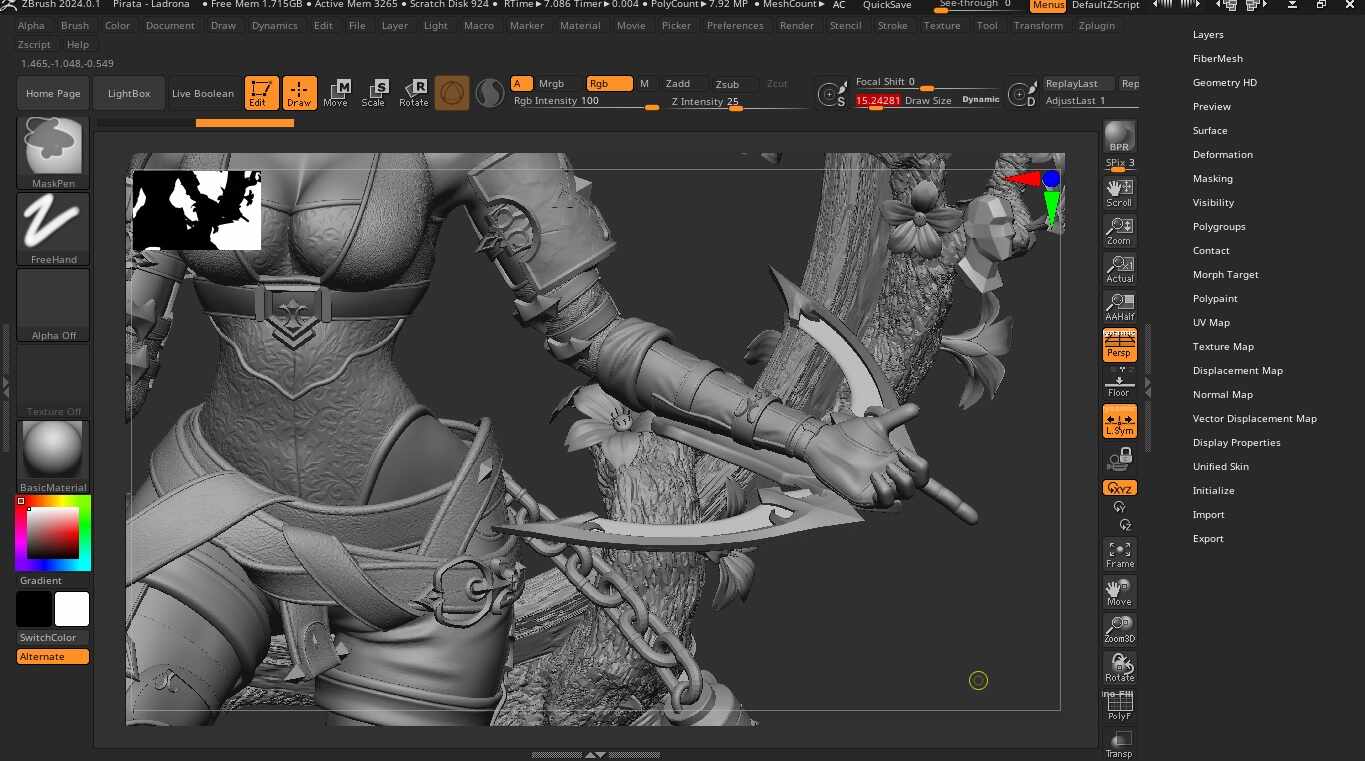
Task: Open the Texture Off selector
Action: click(x=53, y=381)
